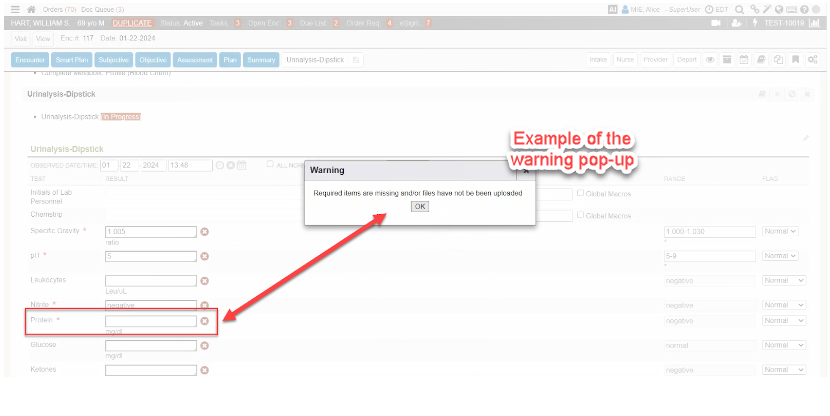The width and height of the screenshot is (830, 416).
Task: Open the Smart Plan tab
Action: click(73, 60)
